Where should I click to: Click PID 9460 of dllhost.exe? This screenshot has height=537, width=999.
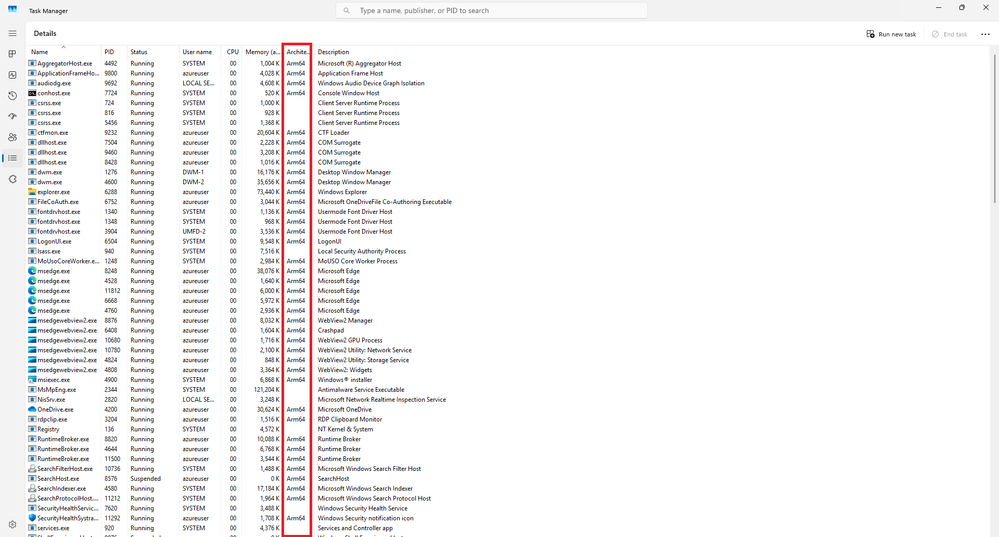[111, 152]
